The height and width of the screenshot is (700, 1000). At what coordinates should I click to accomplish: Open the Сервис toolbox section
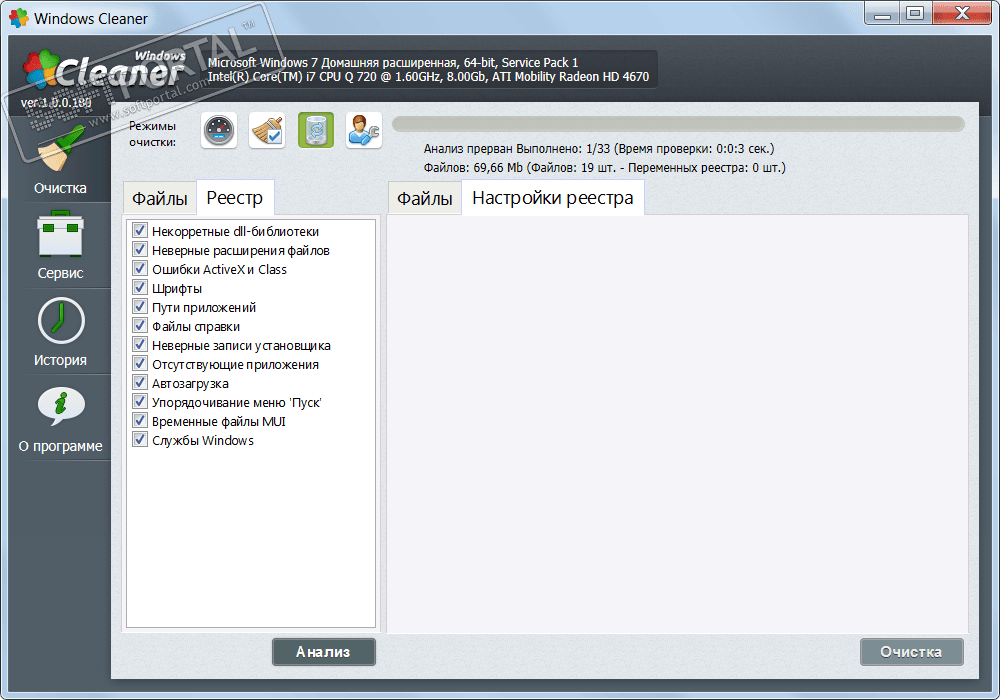click(x=60, y=245)
